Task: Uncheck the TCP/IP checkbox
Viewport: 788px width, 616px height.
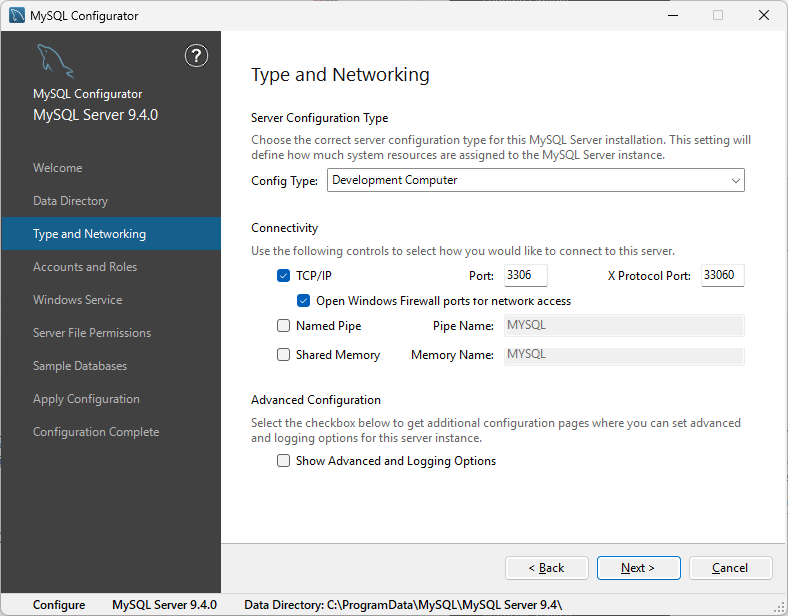Action: (284, 275)
